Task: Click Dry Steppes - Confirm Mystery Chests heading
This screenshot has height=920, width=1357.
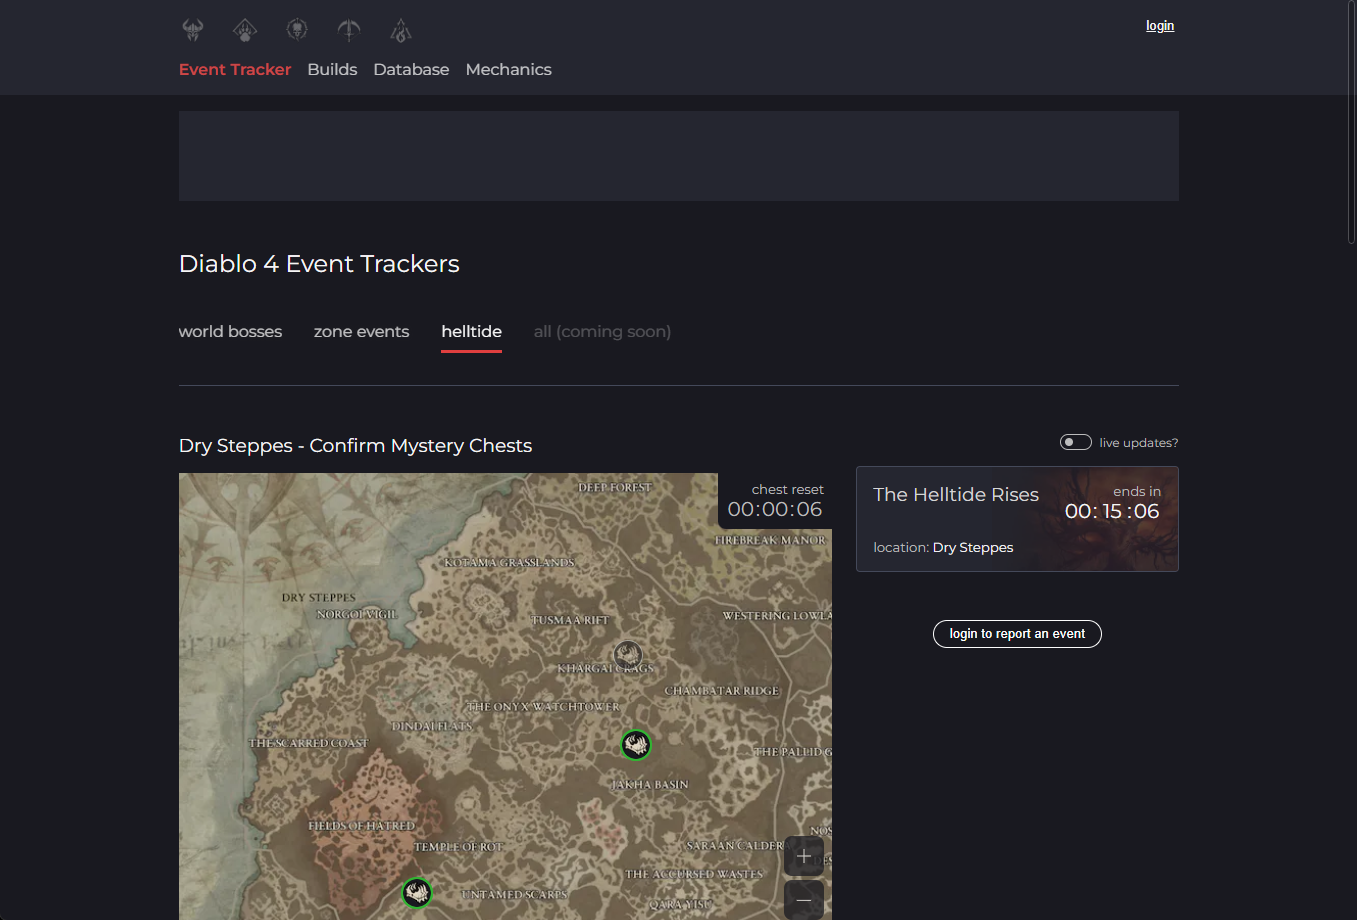Action: point(355,446)
